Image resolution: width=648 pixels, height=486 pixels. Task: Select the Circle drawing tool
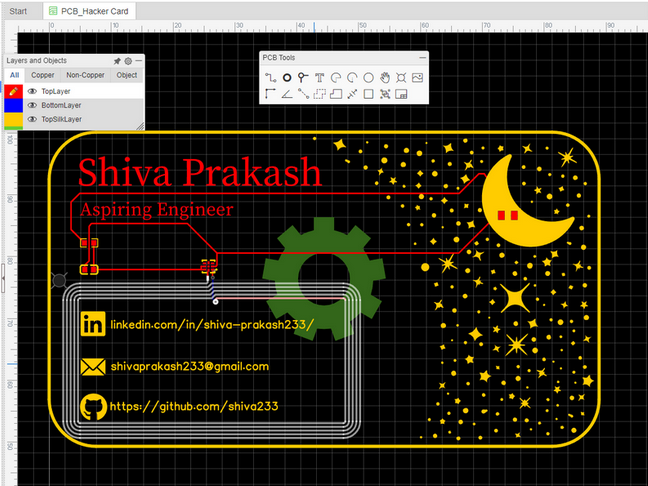click(x=368, y=77)
